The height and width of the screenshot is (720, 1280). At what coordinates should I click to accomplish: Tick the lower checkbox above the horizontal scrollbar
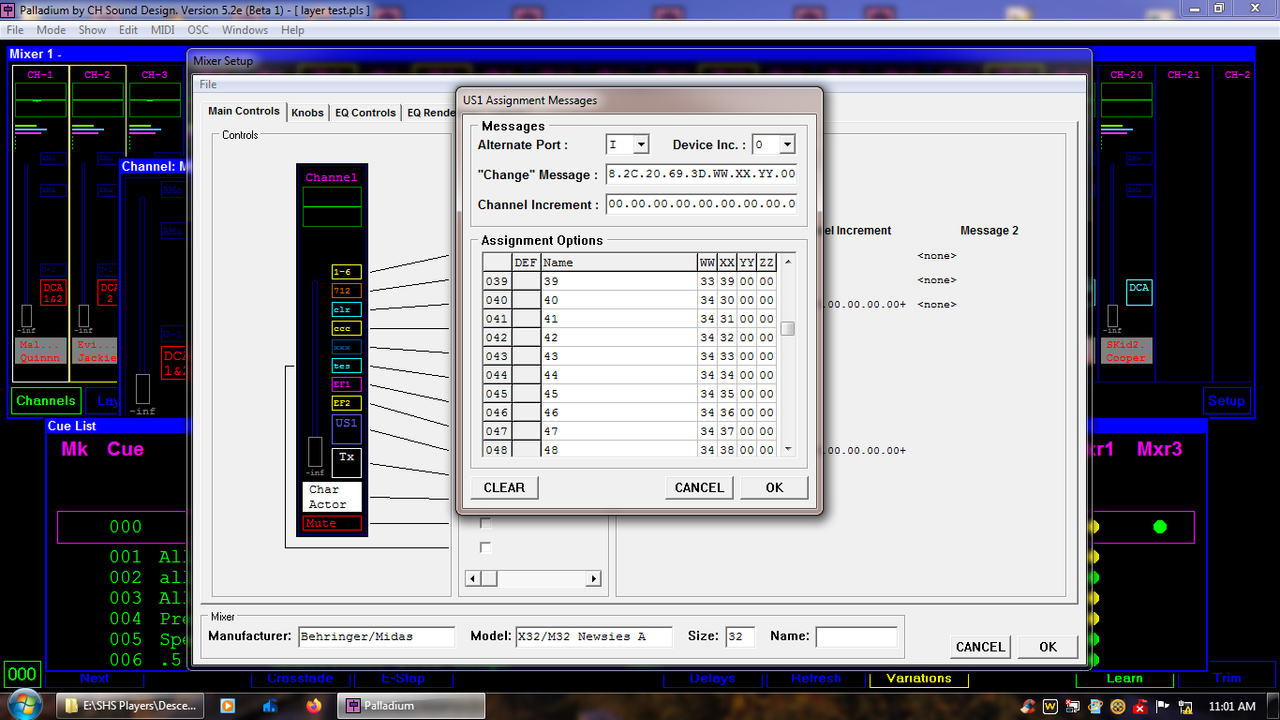(486, 547)
